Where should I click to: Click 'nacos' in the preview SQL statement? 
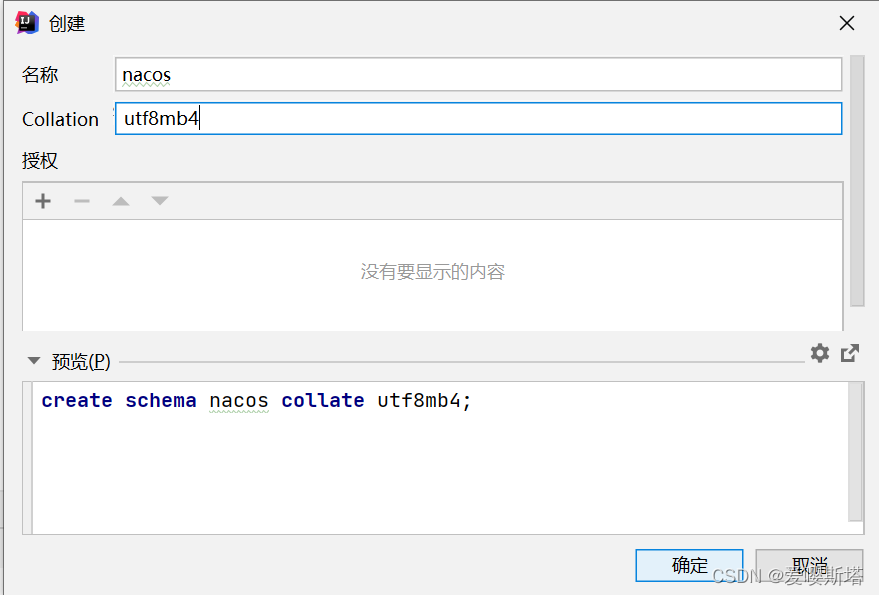click(239, 401)
